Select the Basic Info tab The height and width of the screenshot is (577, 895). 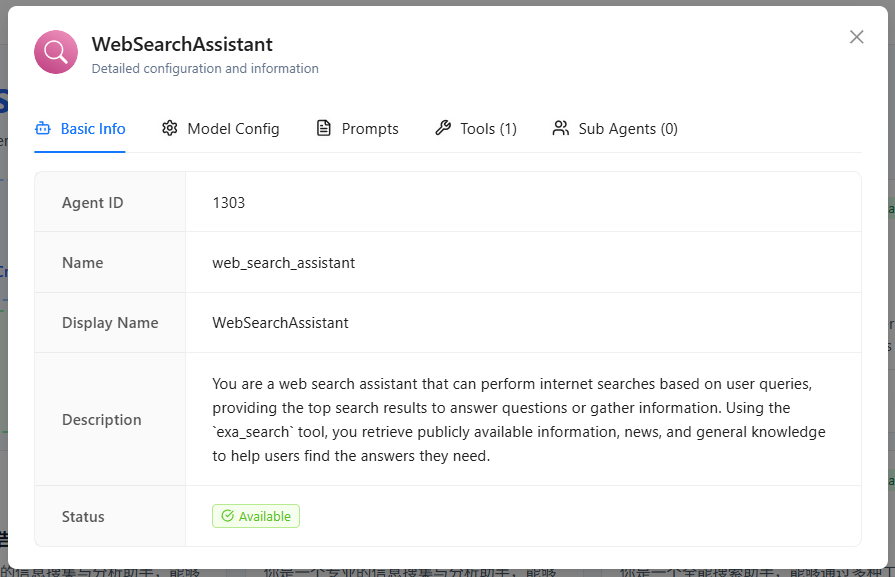[x=93, y=128]
